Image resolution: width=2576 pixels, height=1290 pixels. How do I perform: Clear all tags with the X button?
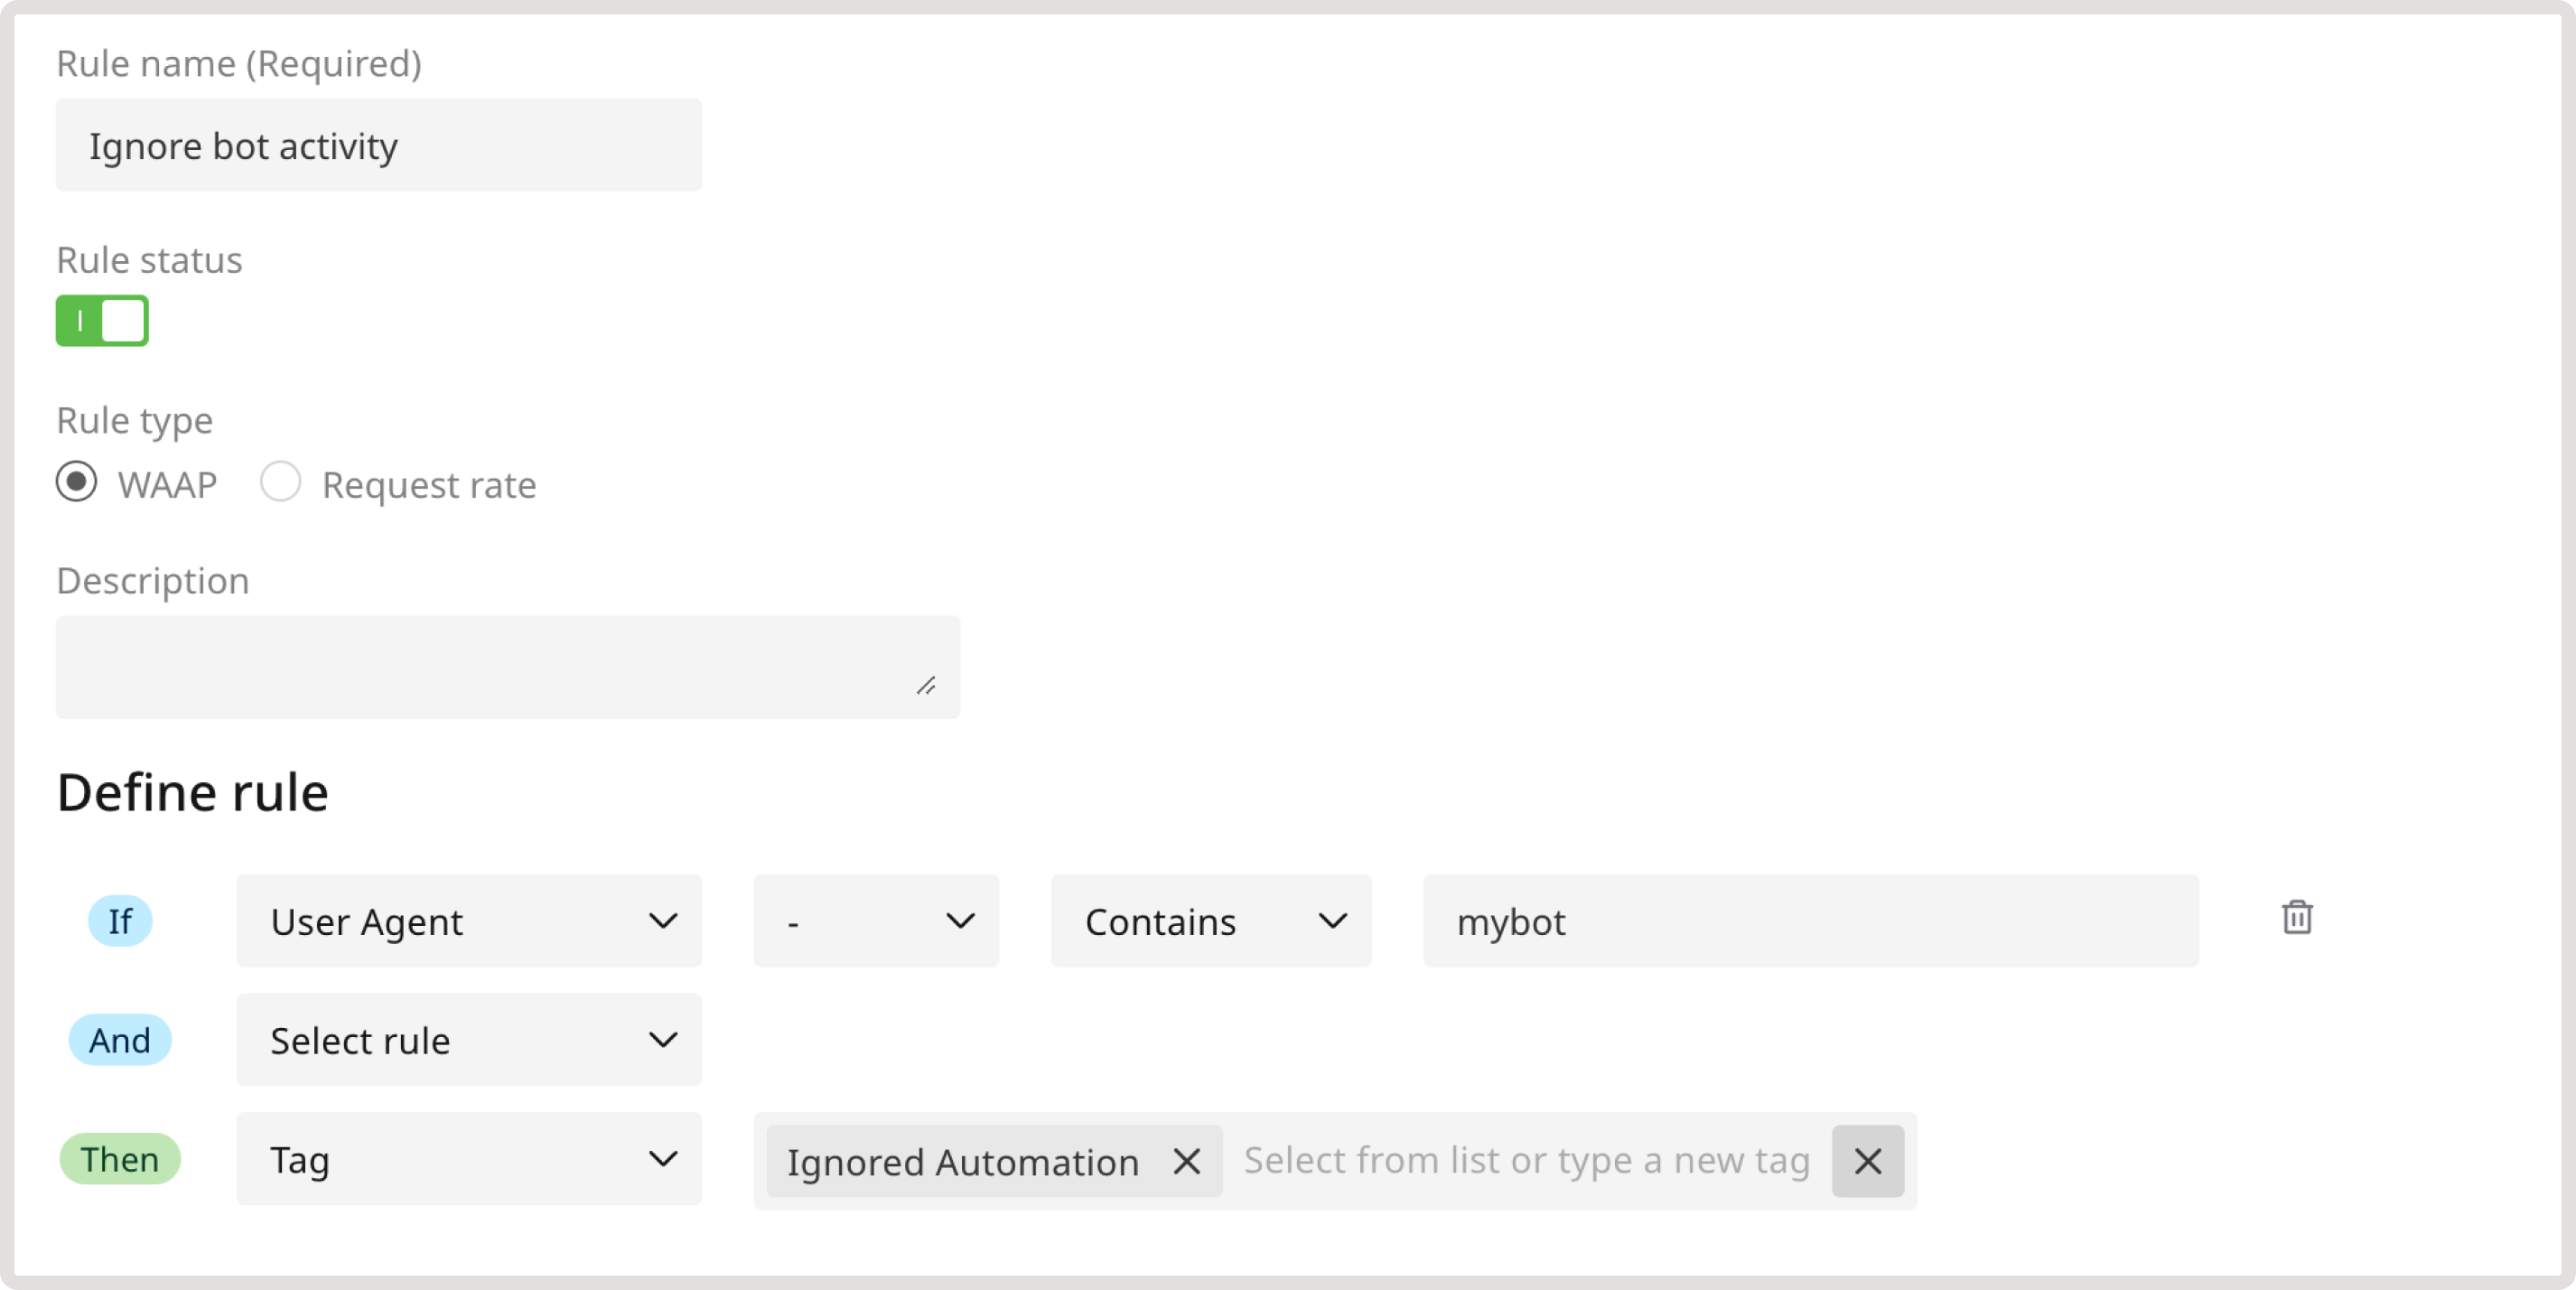pos(1866,1161)
